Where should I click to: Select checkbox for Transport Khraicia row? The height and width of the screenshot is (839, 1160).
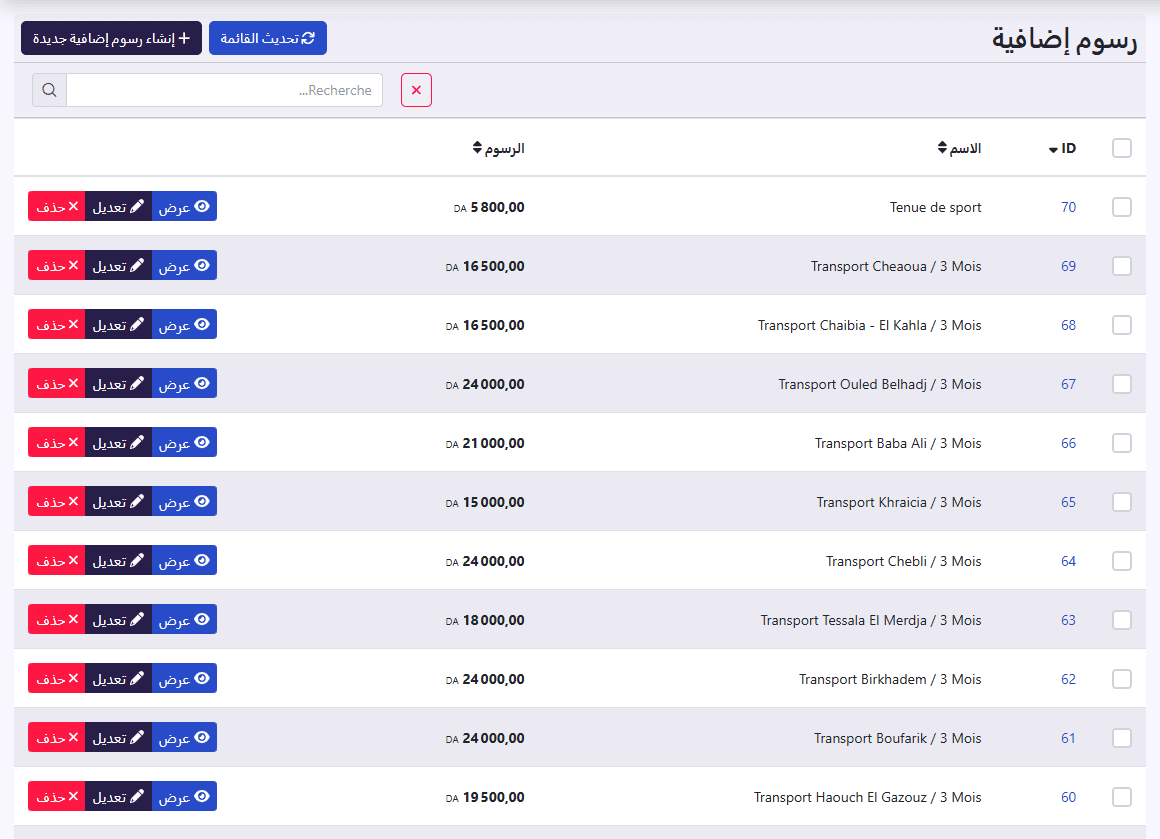click(1122, 502)
